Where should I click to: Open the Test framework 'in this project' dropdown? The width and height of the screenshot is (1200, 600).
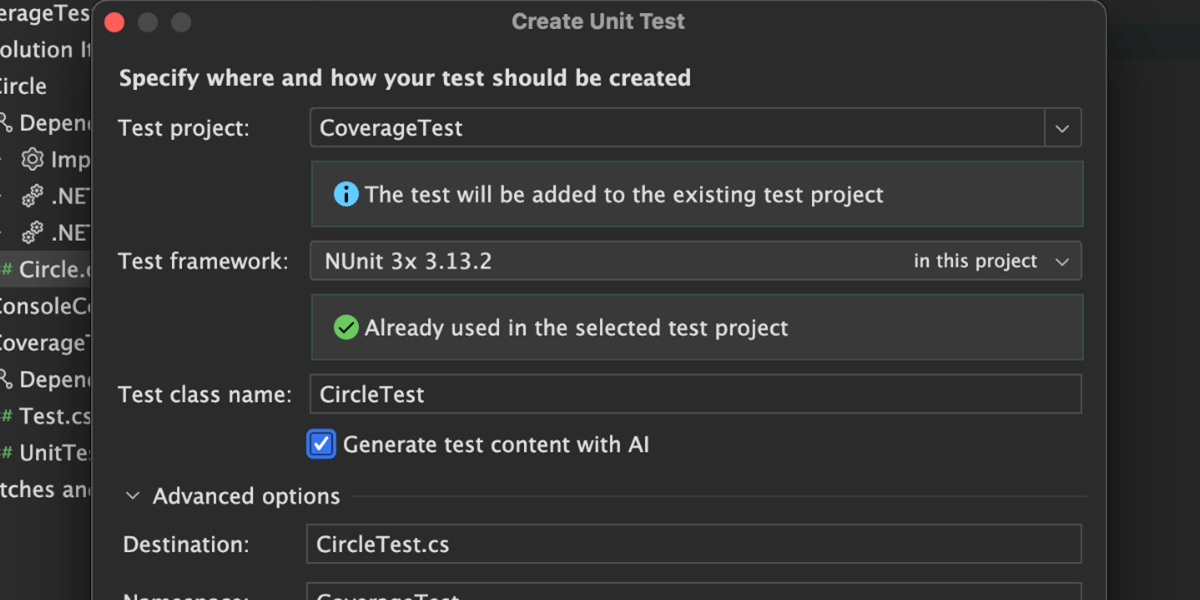tap(990, 261)
